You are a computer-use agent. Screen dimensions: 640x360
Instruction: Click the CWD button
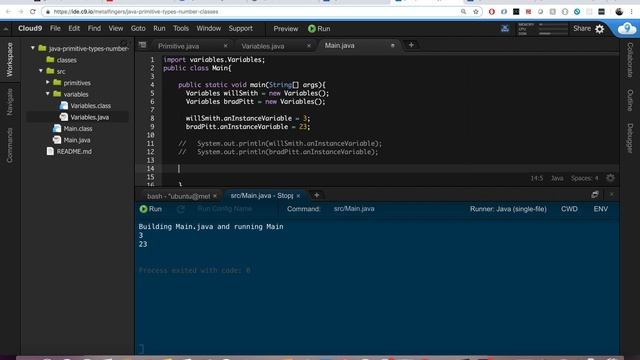click(569, 209)
